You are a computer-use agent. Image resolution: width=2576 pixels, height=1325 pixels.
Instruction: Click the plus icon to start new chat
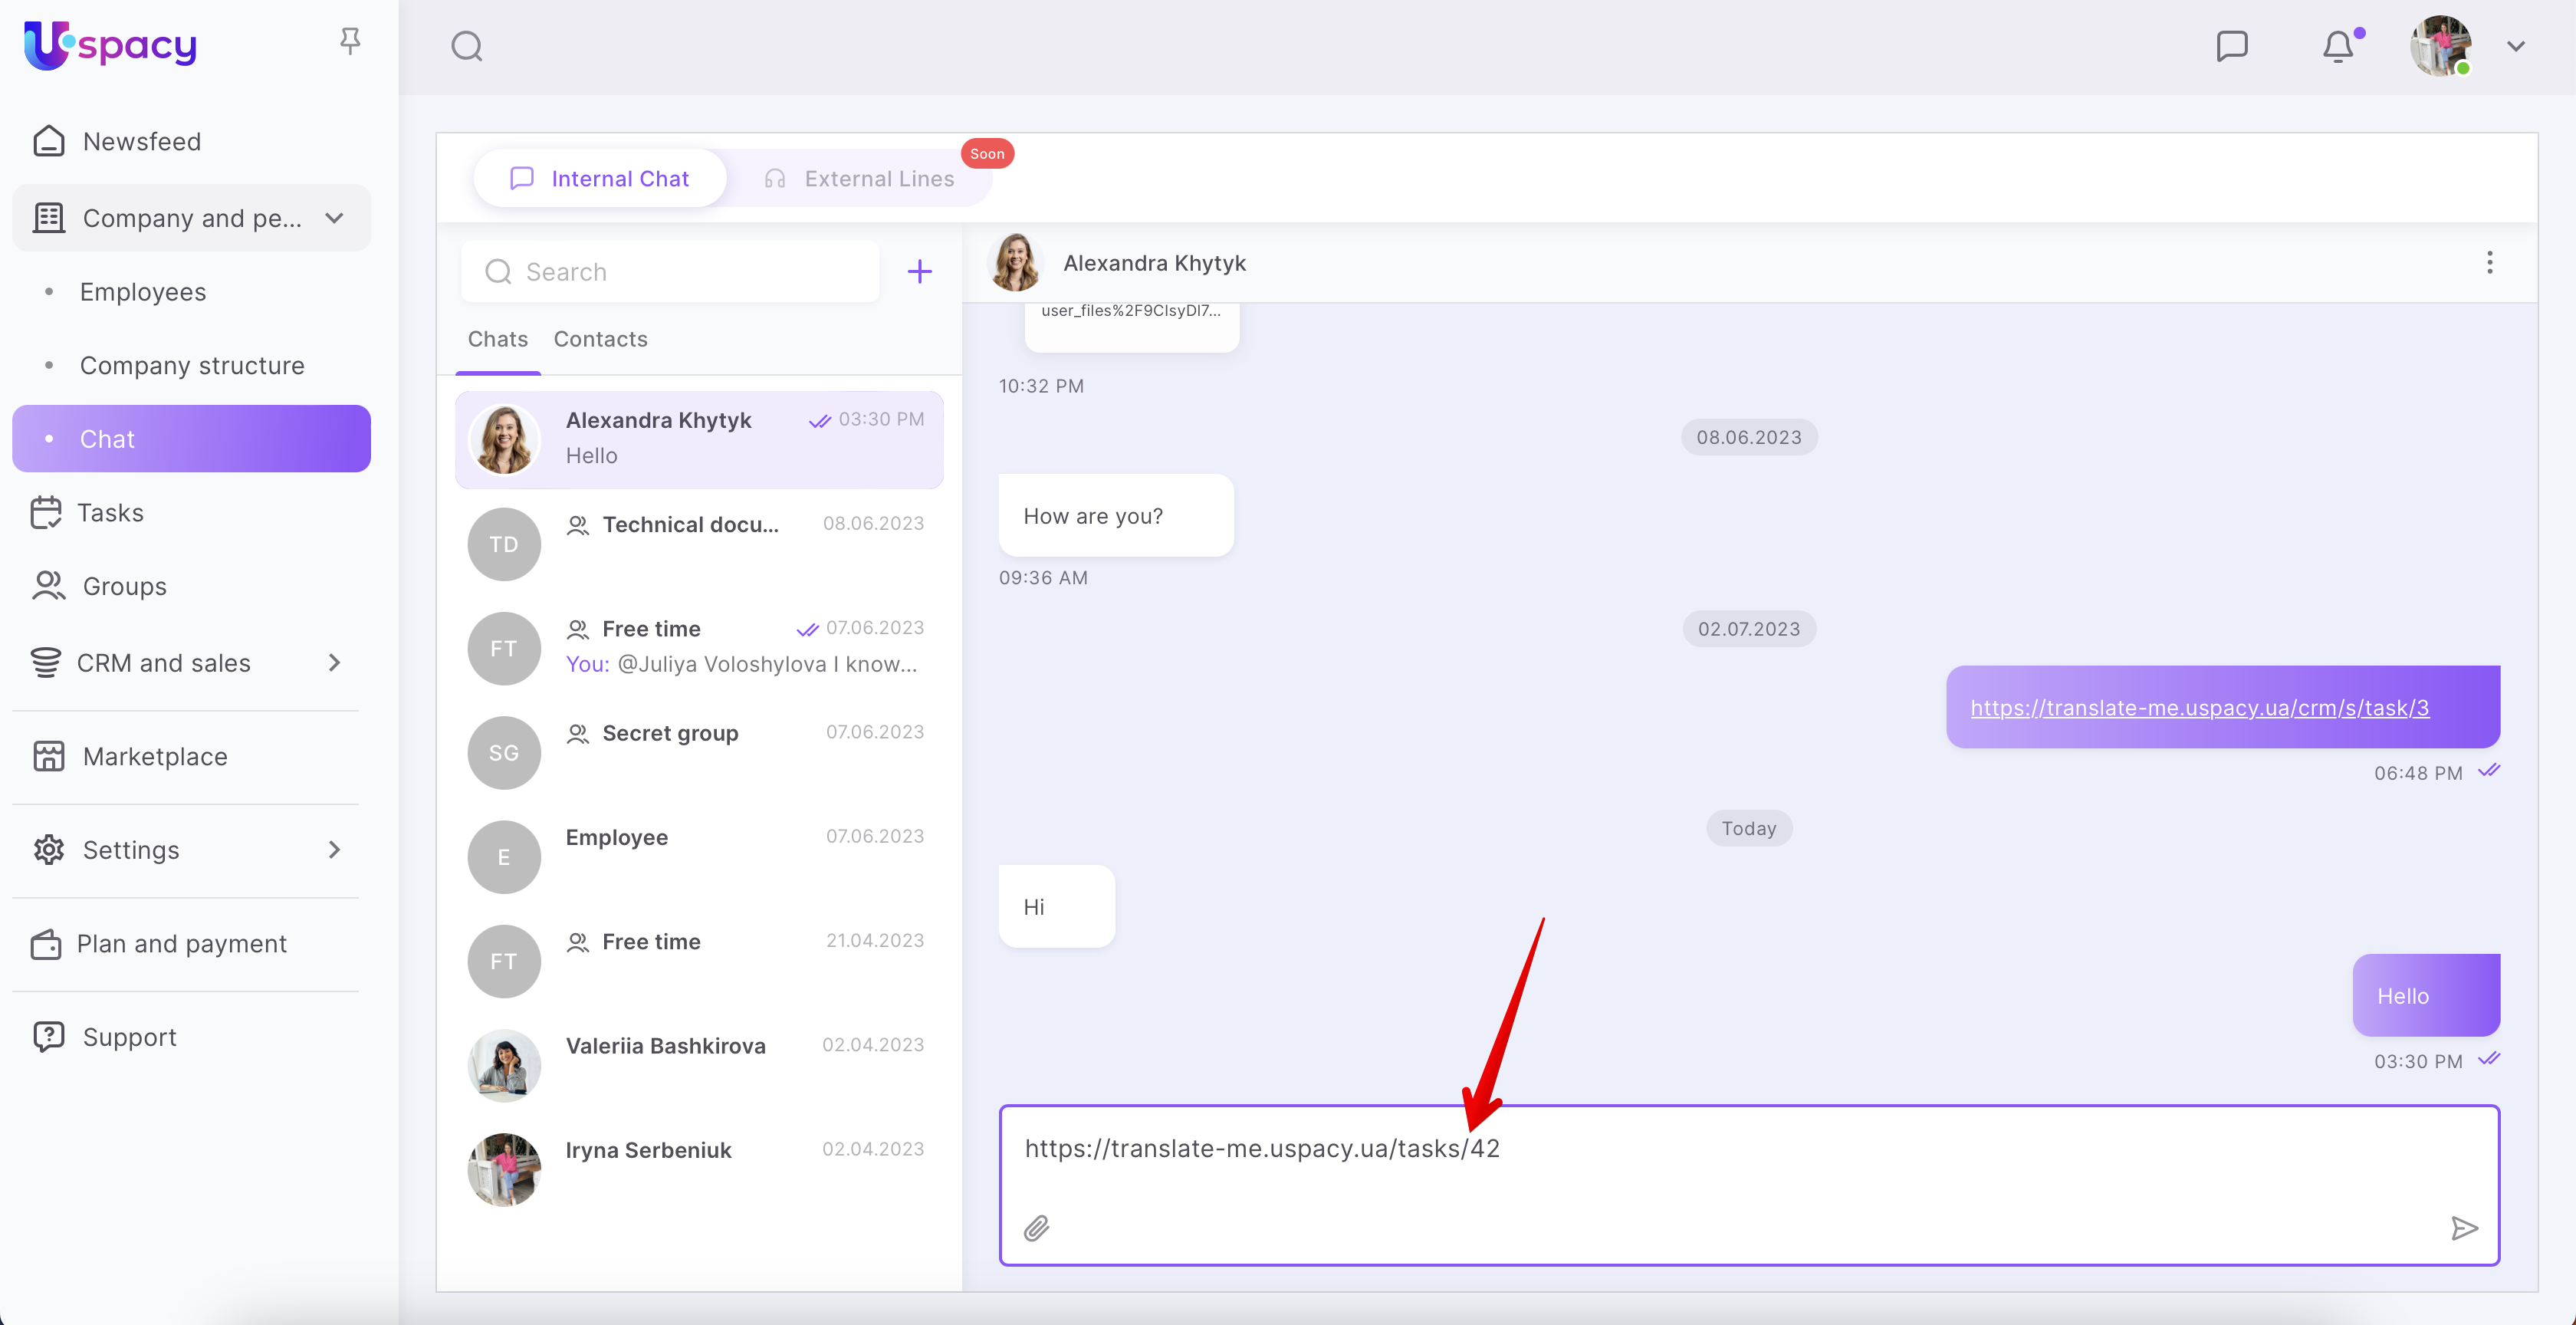(919, 272)
